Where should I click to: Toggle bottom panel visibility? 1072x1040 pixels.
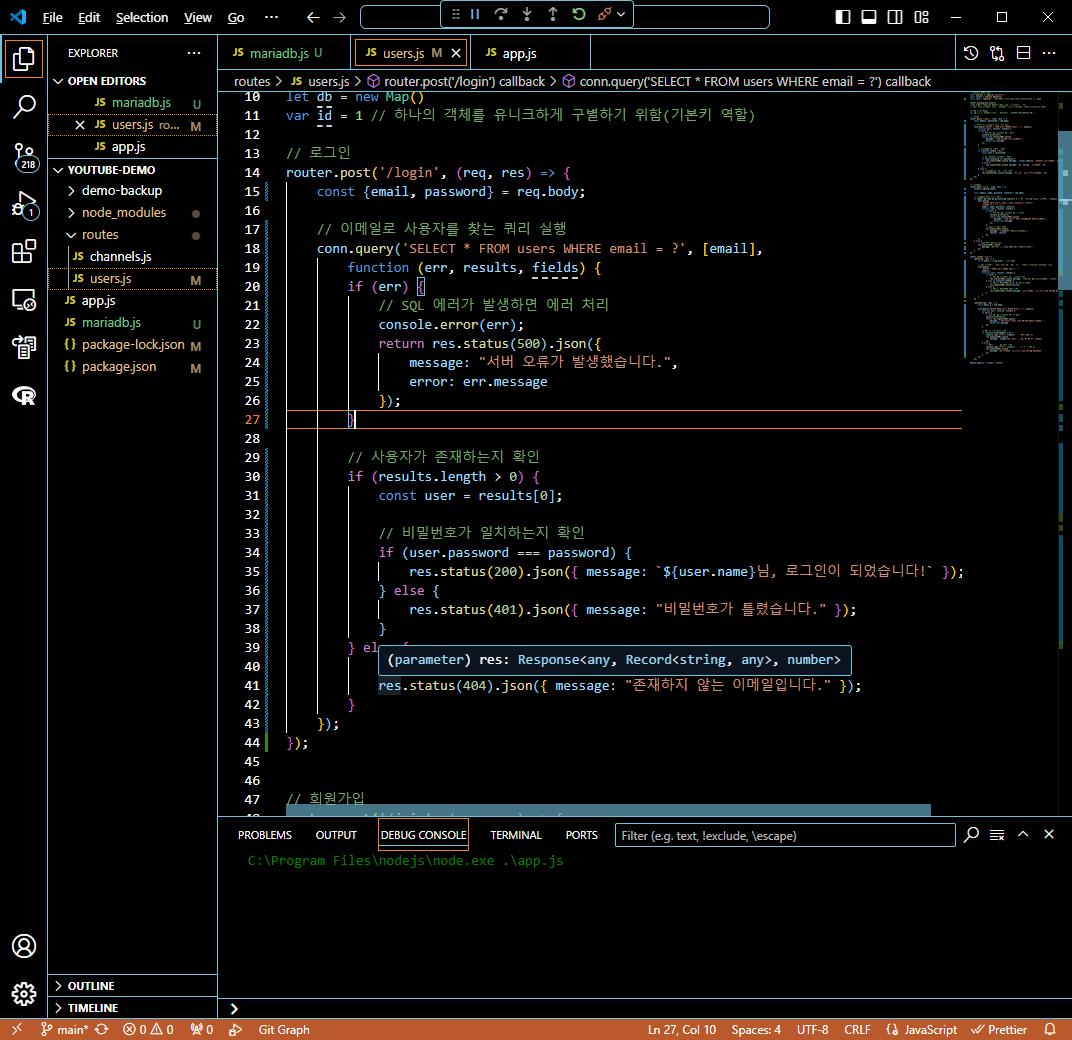[x=869, y=17]
